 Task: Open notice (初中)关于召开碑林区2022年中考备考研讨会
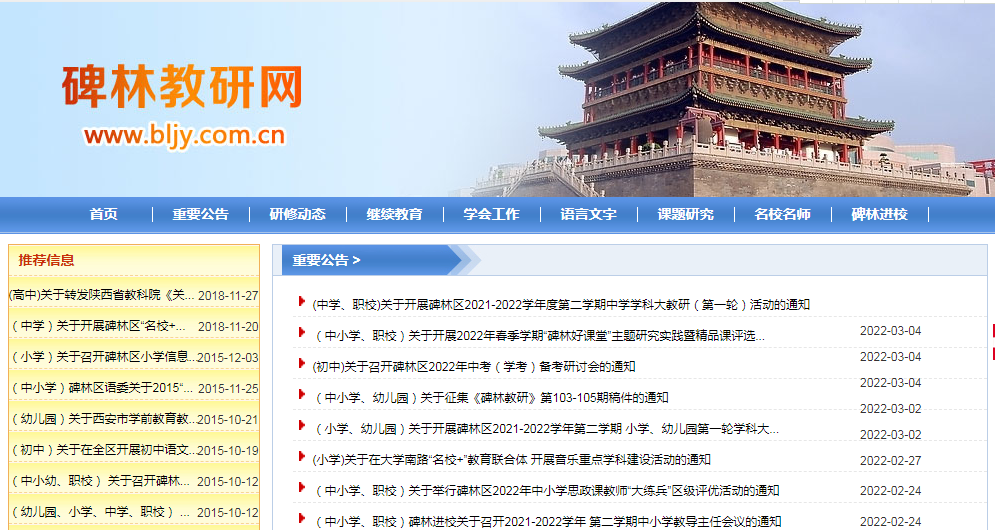click(x=474, y=367)
